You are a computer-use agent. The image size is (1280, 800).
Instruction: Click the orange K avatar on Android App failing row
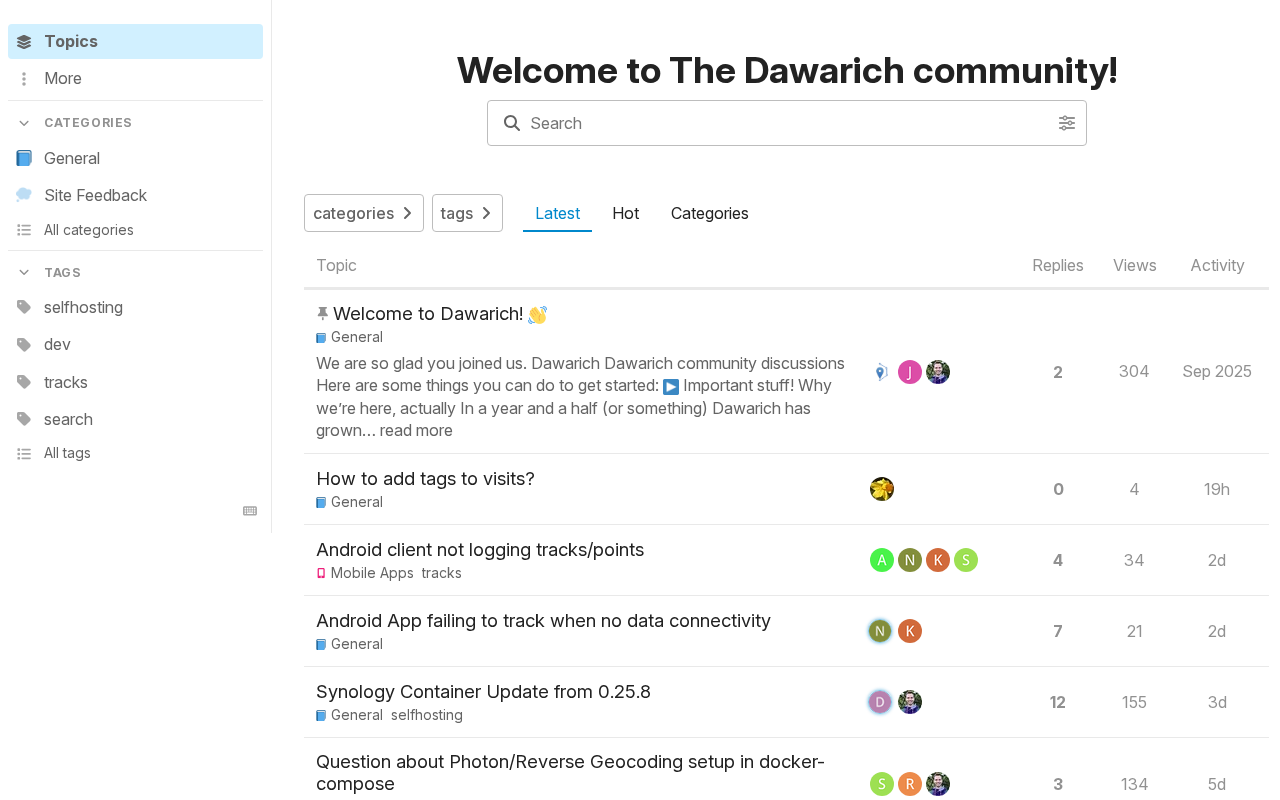[910, 631]
